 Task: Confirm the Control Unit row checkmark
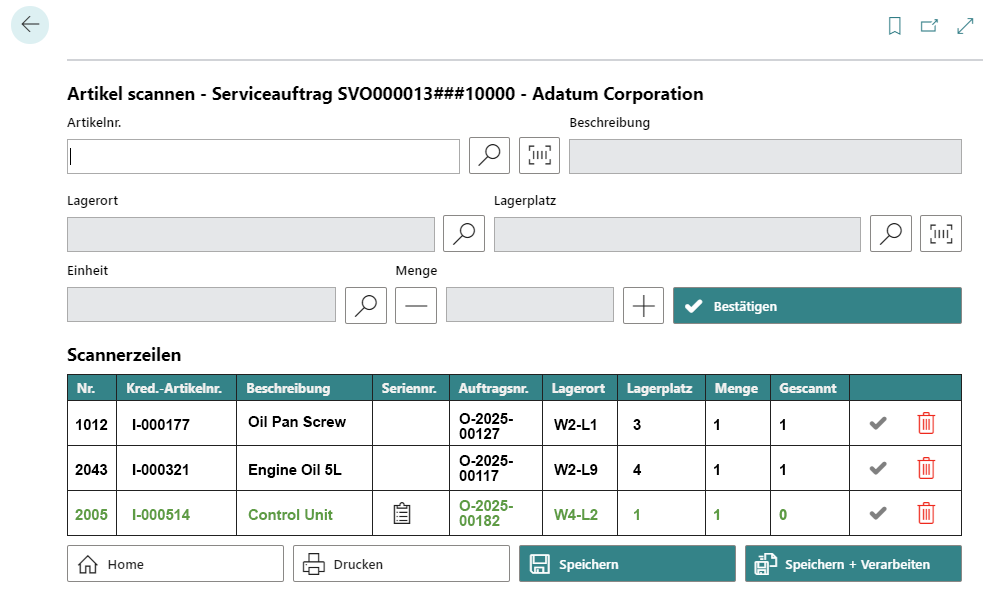coord(878,513)
